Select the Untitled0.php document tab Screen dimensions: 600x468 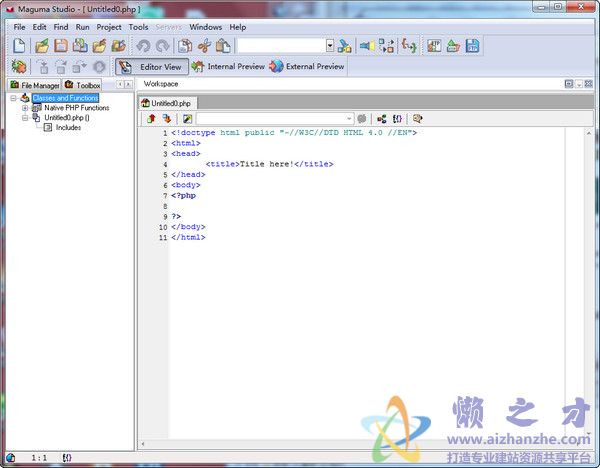167,103
